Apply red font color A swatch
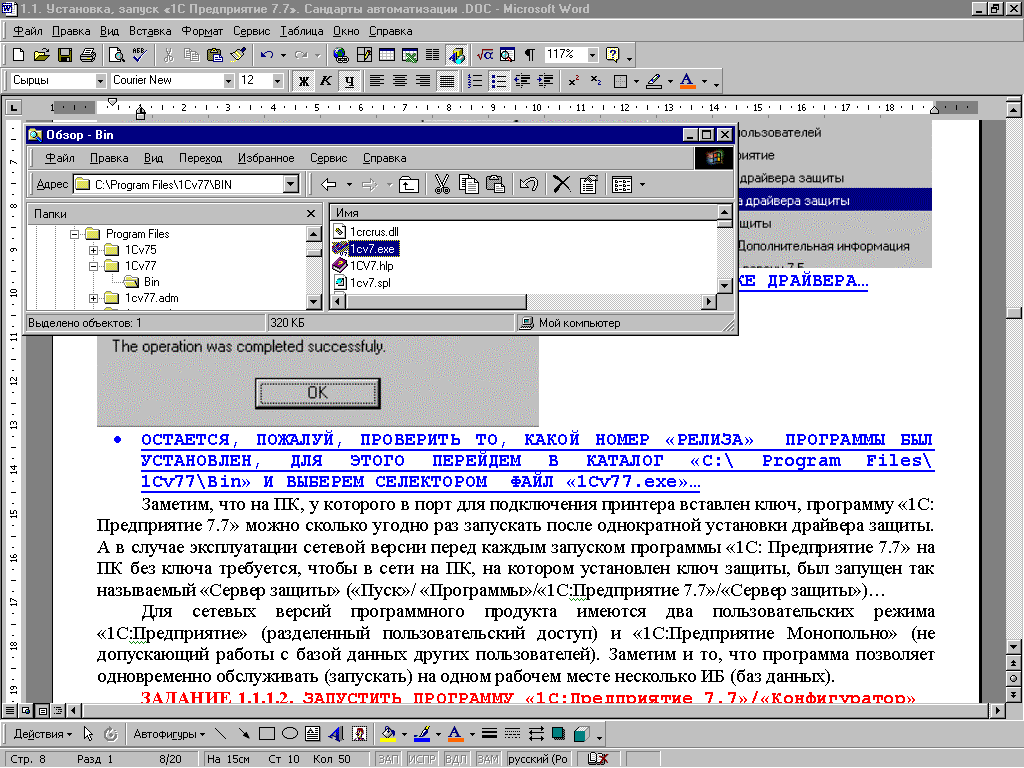This screenshot has height=768, width=1024. (687, 81)
